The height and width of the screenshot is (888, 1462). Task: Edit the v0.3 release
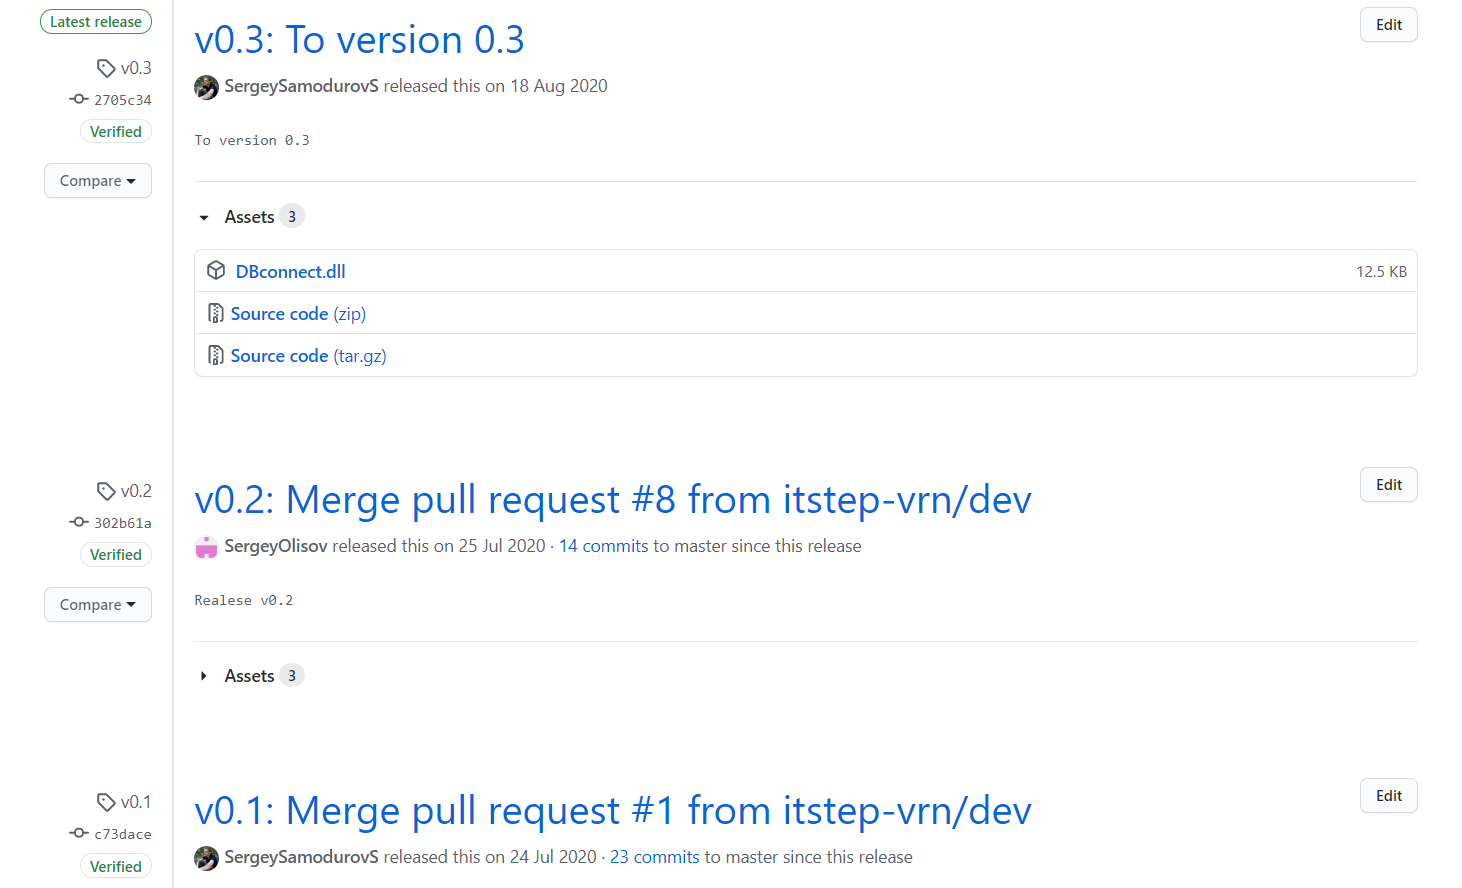[1388, 25]
